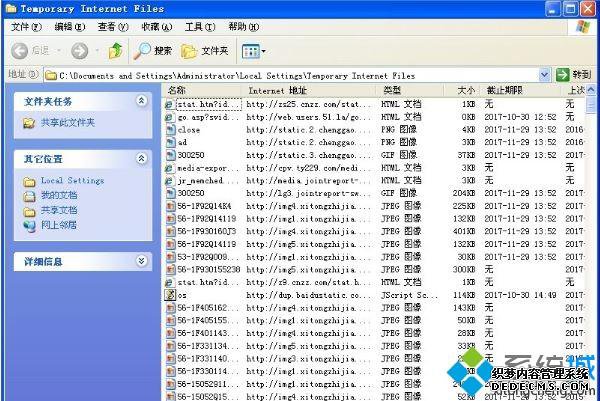
Task: Click the 401KB size cell
Action: [463, 231]
